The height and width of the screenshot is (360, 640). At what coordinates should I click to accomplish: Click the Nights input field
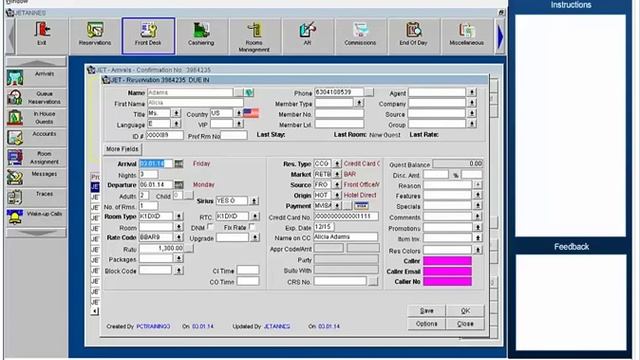(x=149, y=174)
